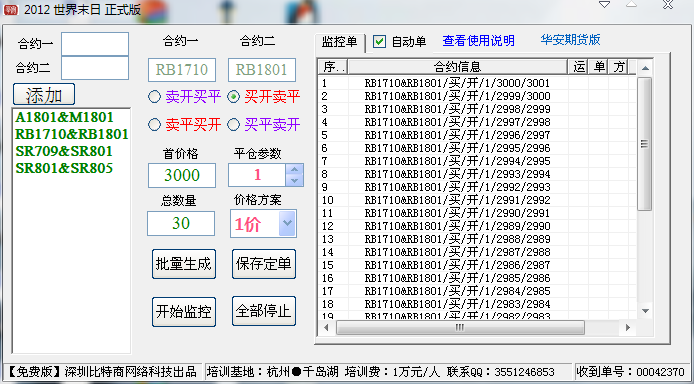Viewport: 694px width, 384px height.
Task: Select row 3 with prices 2998/2999
Action: (477, 109)
